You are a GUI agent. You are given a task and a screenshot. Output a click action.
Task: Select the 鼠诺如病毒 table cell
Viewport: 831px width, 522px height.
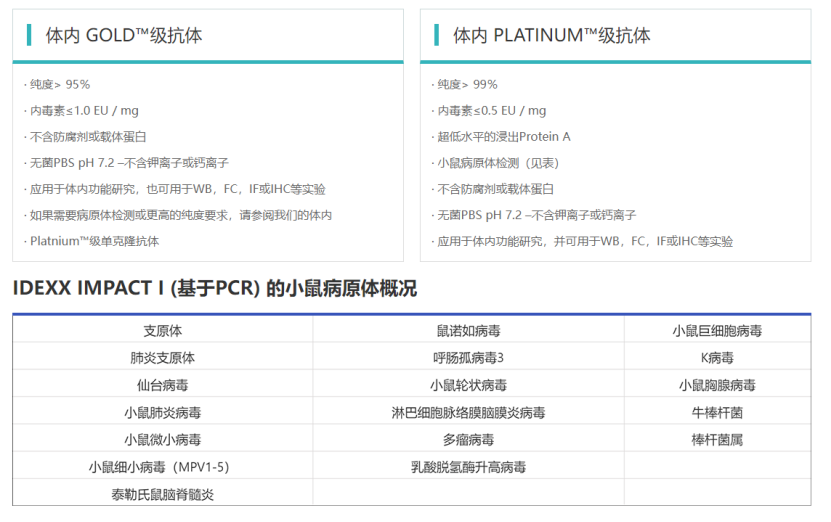(x=468, y=331)
